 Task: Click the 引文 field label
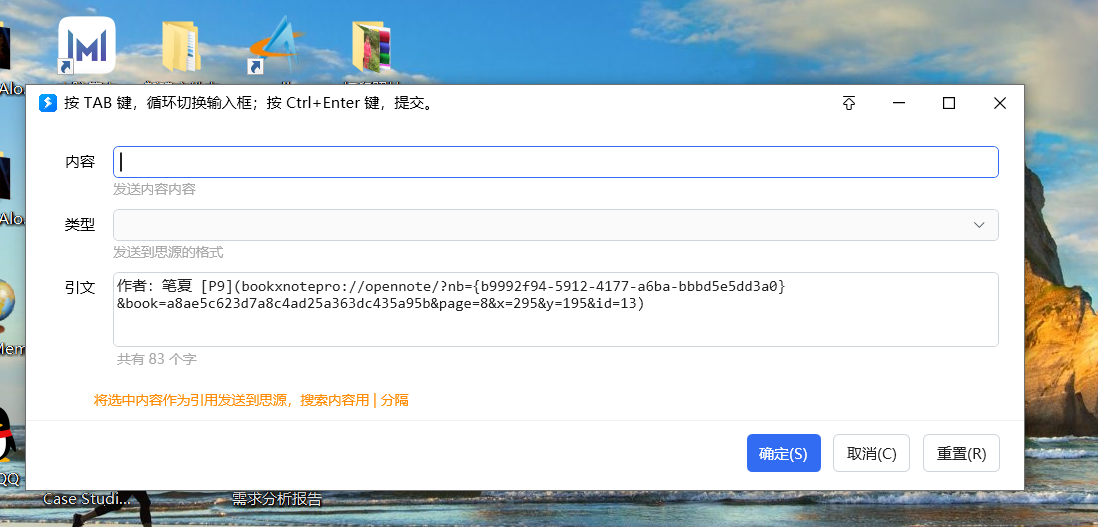[x=80, y=287]
